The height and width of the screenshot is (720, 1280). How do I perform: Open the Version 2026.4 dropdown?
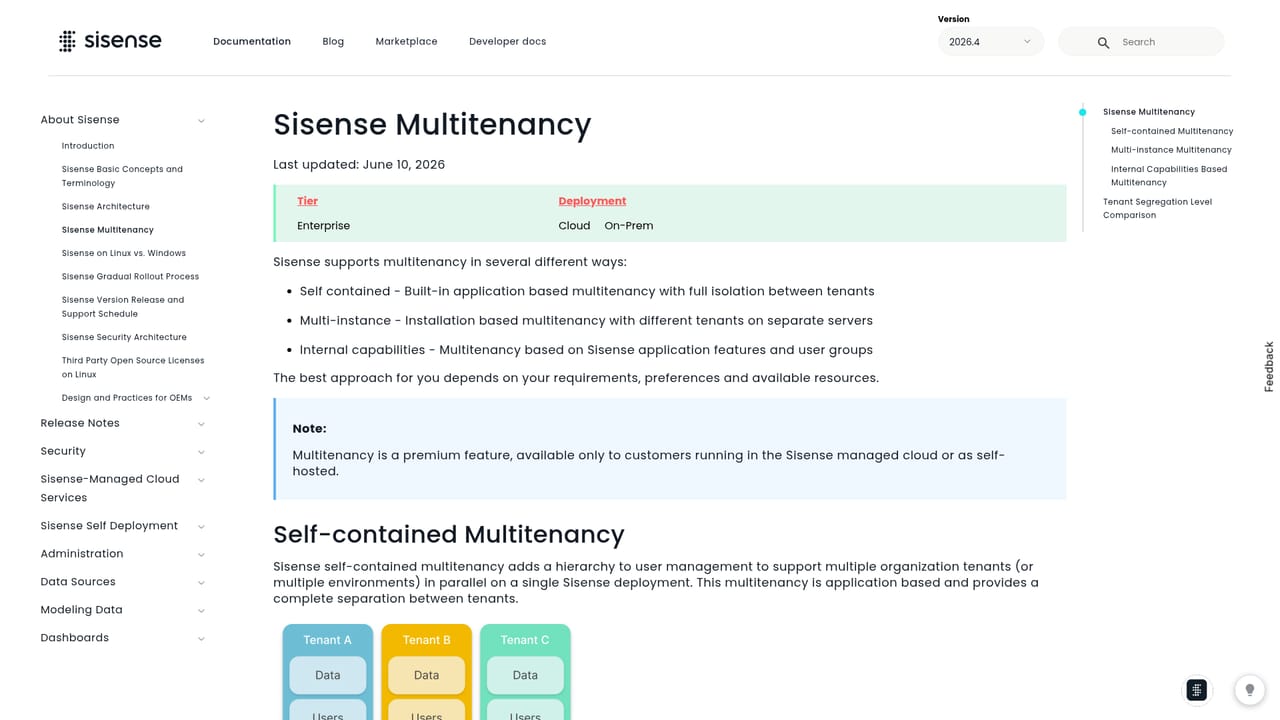coord(990,42)
